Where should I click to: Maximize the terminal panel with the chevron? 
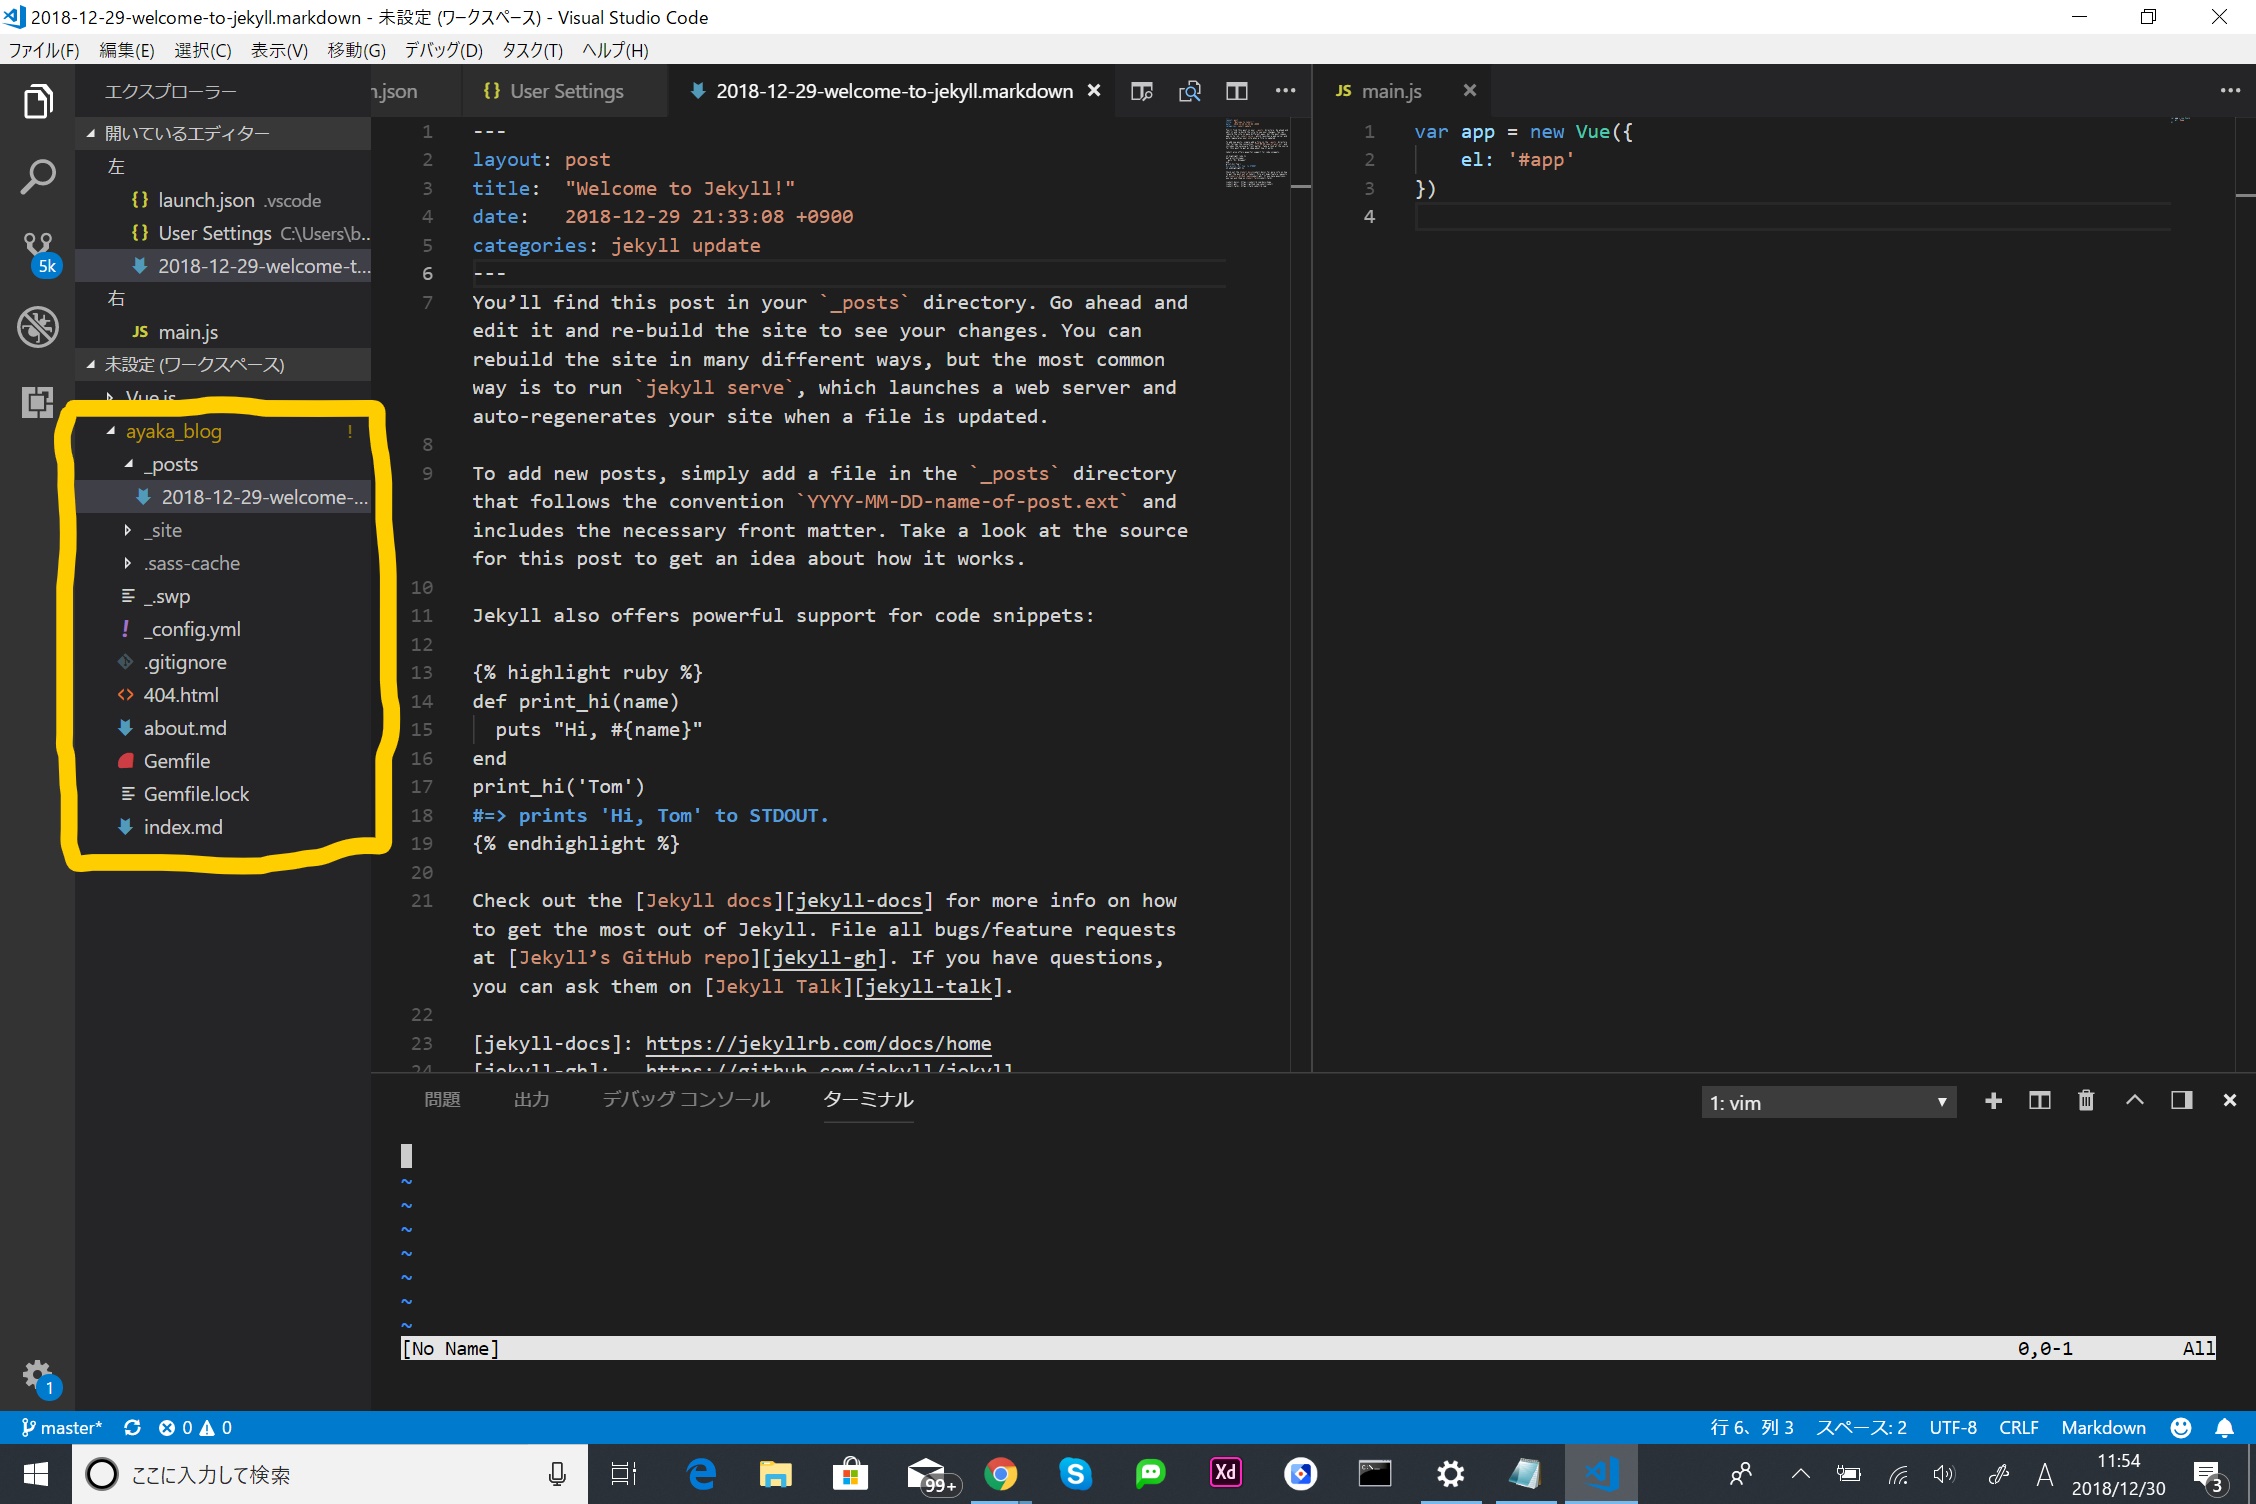click(2134, 1100)
